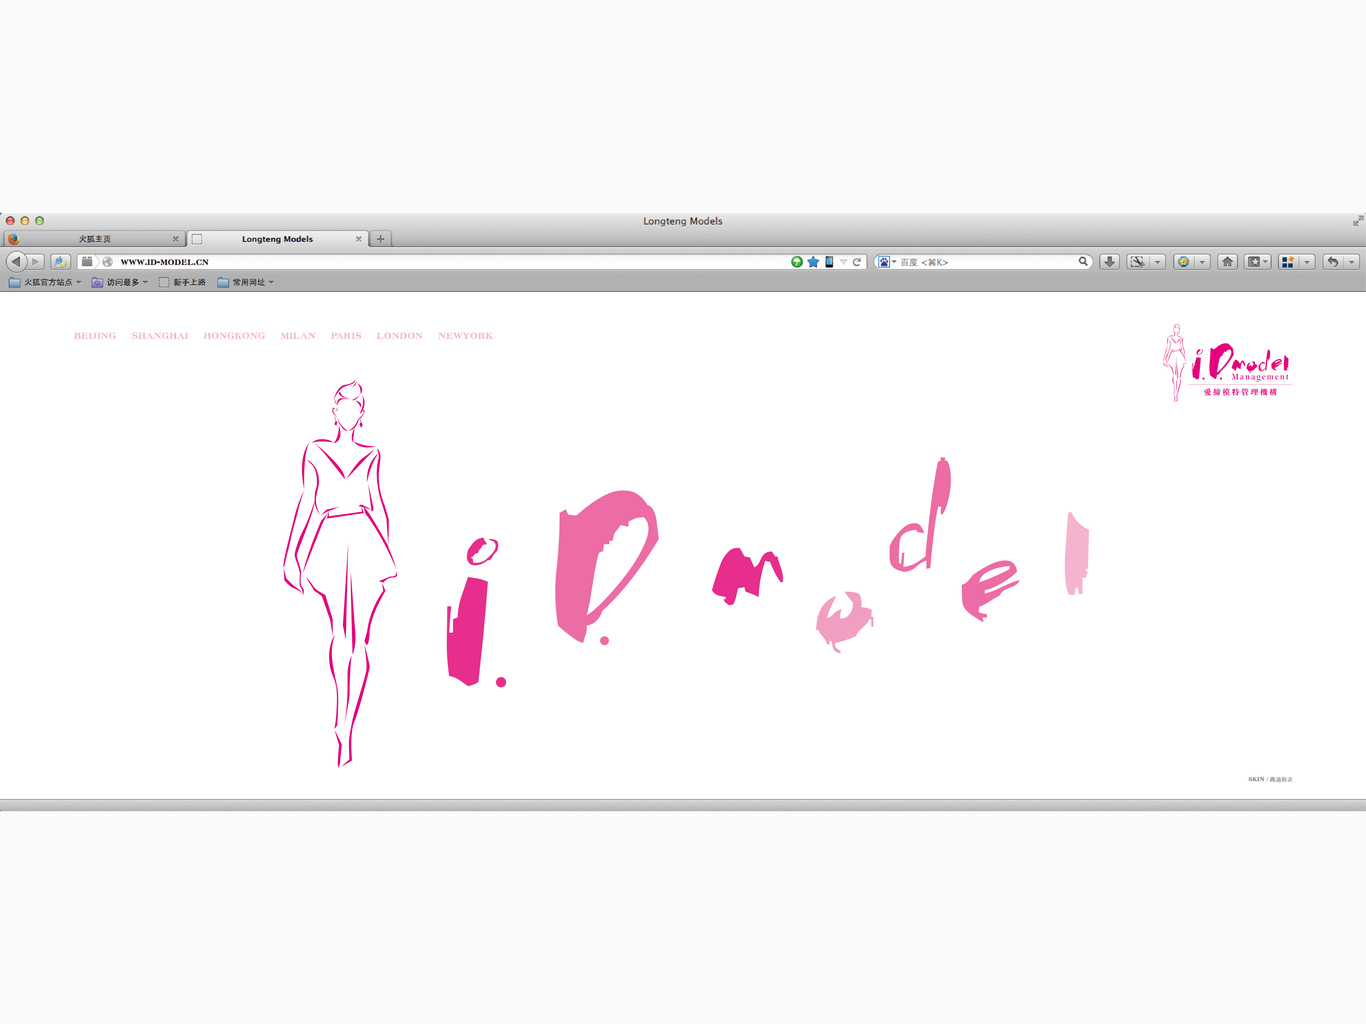1366x1024 pixels.
Task: Expand dropdown beside the colored grid icon
Action: coord(1307,262)
